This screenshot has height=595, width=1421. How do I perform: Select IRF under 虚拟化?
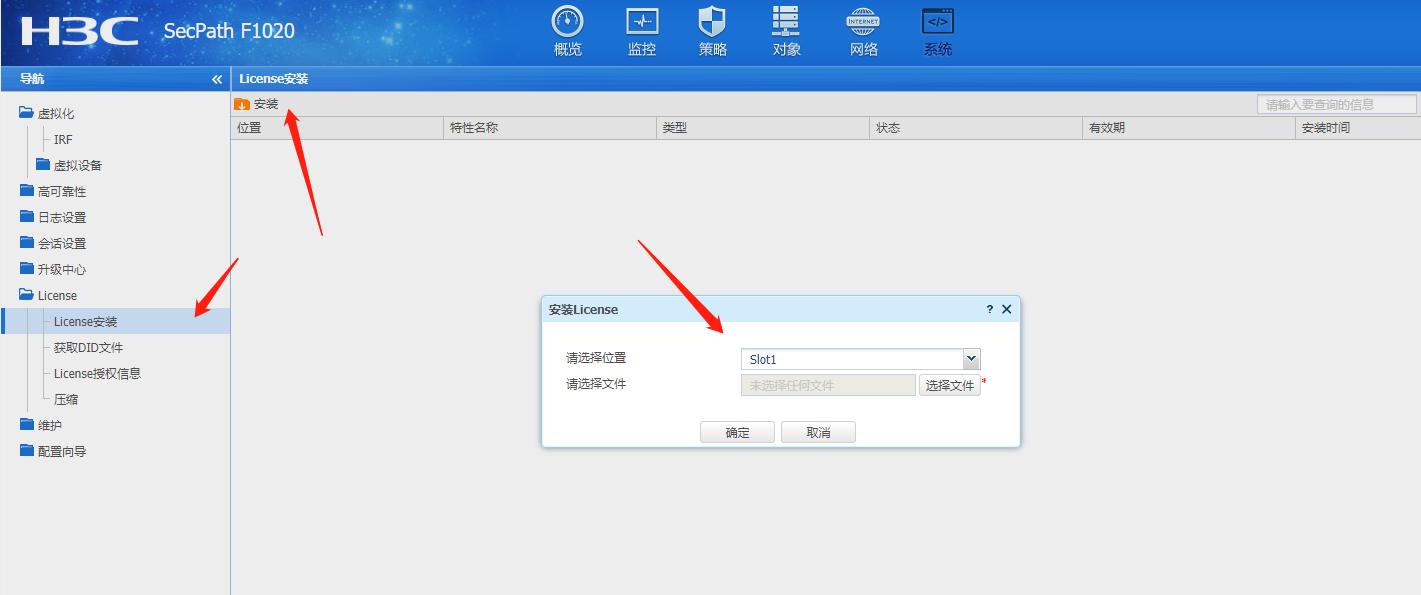pos(62,139)
